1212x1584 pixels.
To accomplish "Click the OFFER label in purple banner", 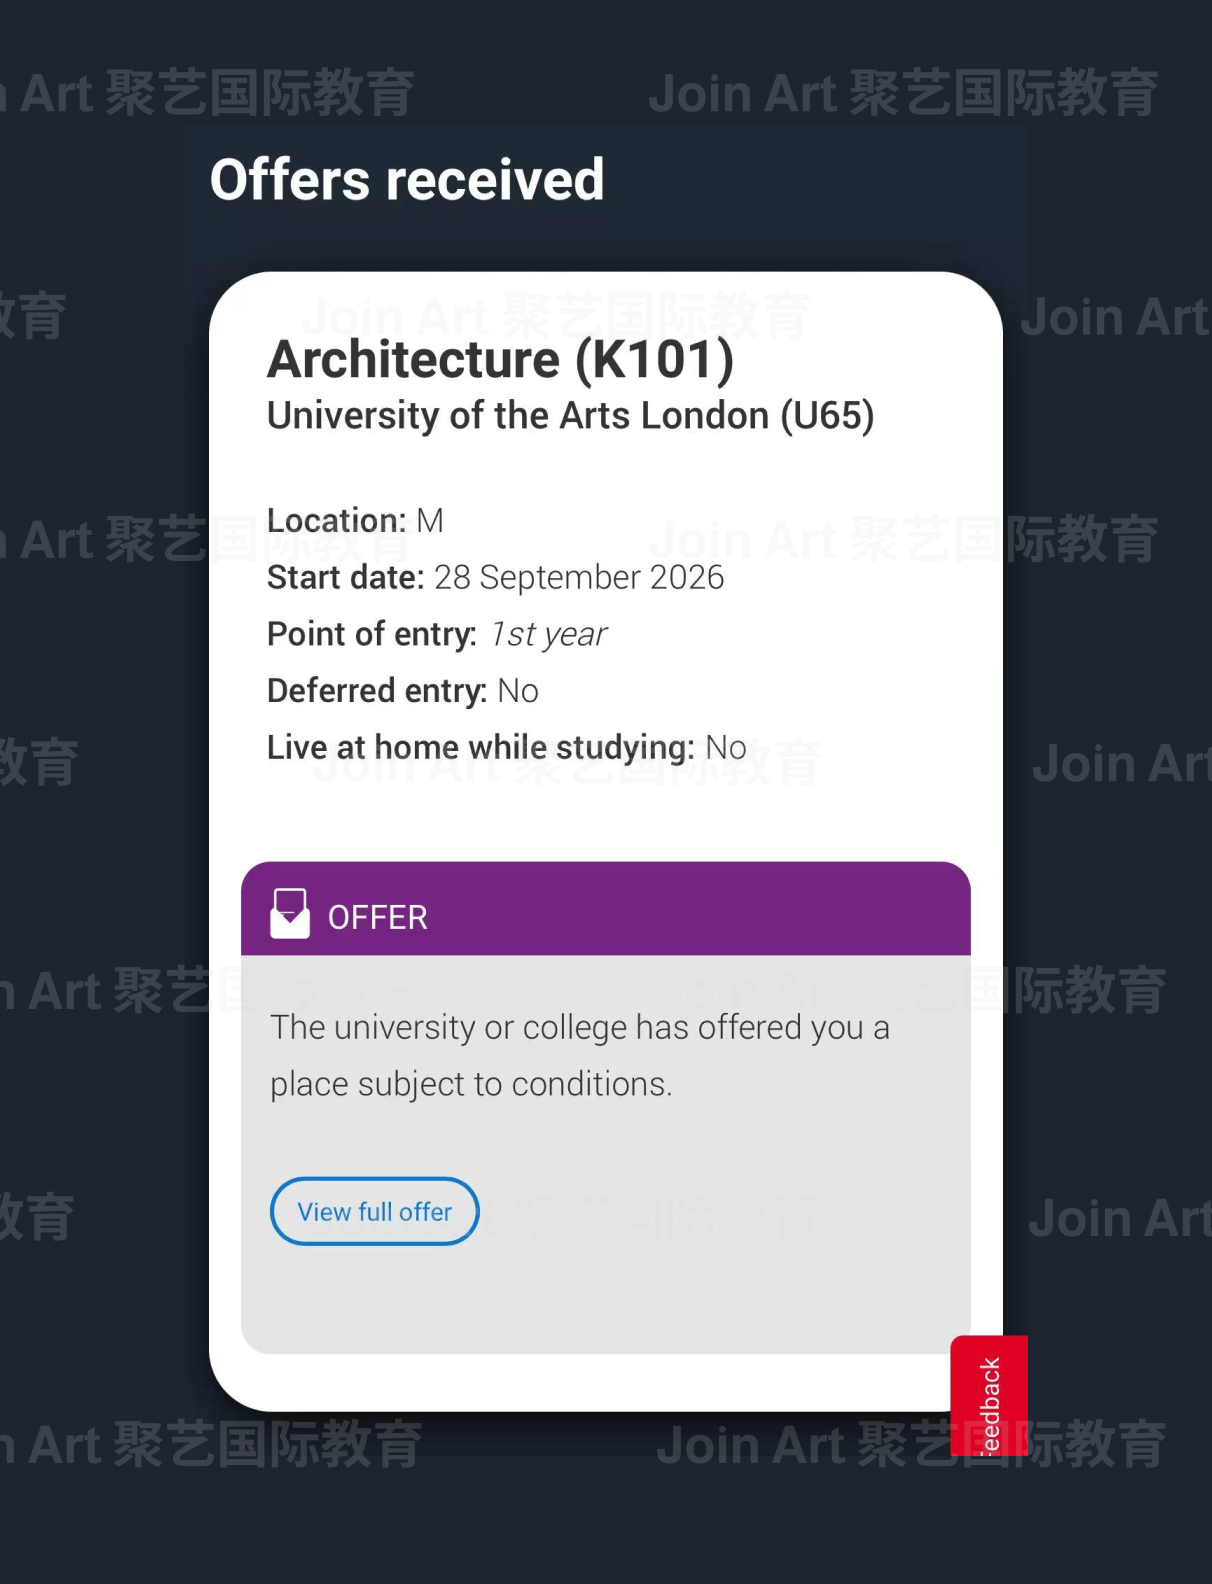I will tap(378, 918).
